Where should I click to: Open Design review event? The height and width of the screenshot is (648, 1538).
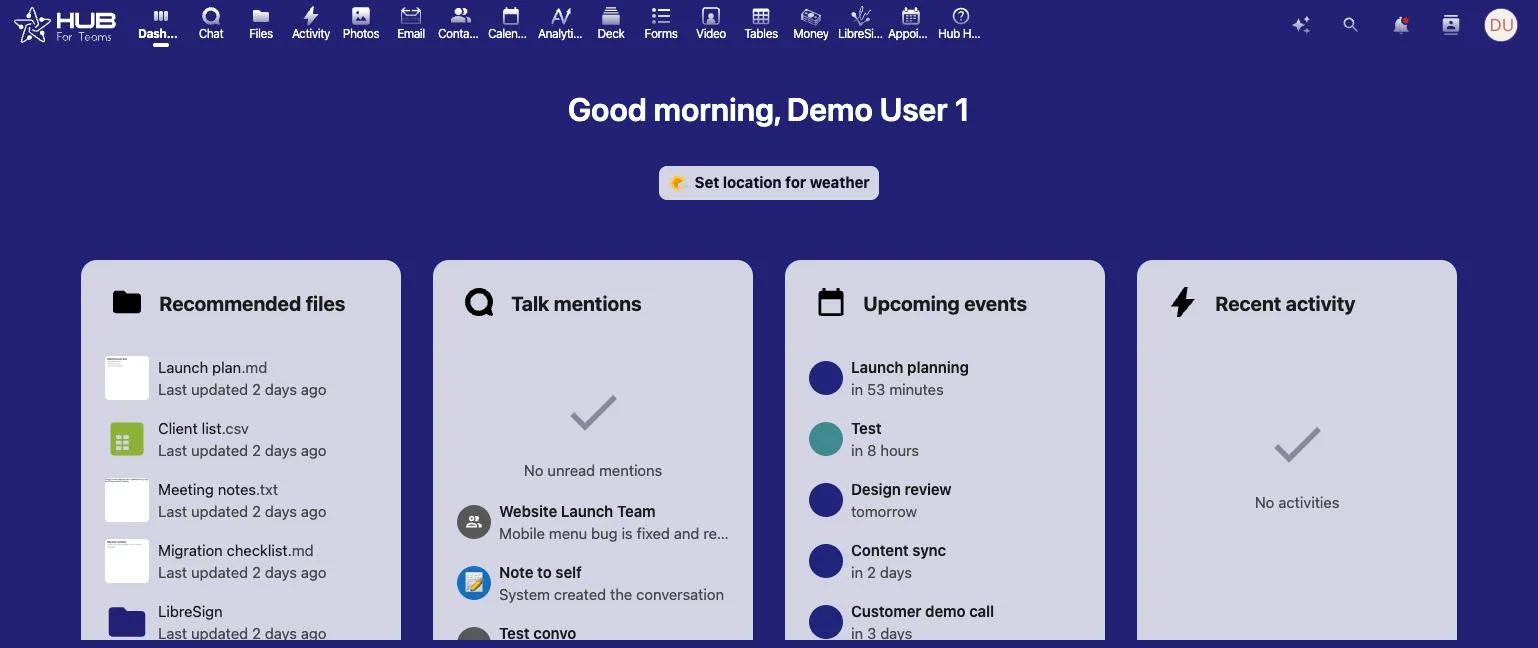[x=945, y=500]
